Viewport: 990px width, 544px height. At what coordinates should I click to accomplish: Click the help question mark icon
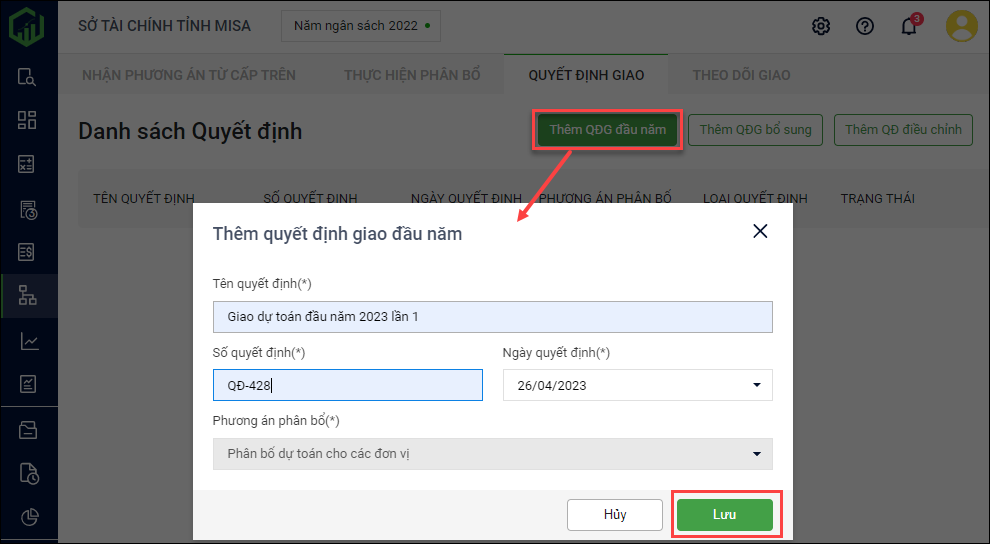coord(865,26)
